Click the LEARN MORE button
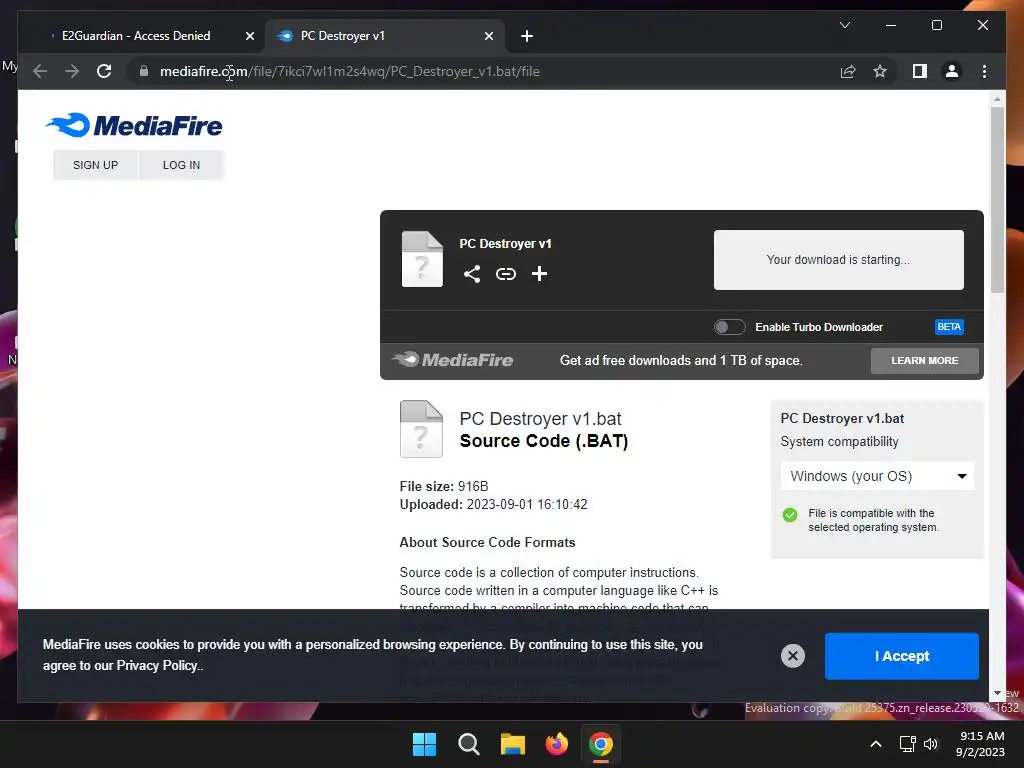 [925, 360]
